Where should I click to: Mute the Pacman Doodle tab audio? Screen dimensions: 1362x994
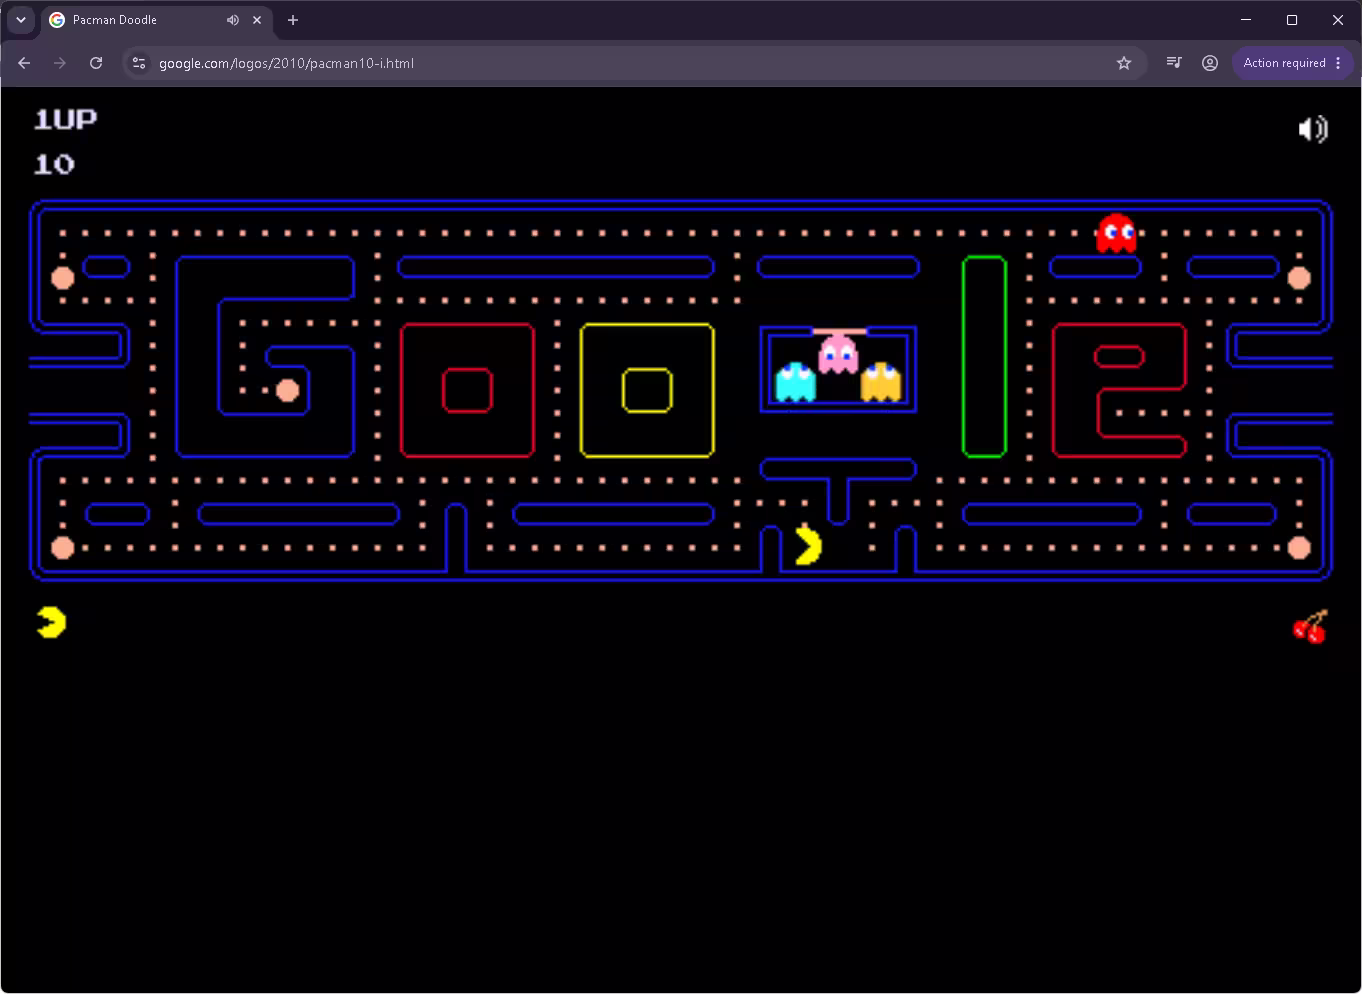click(233, 20)
